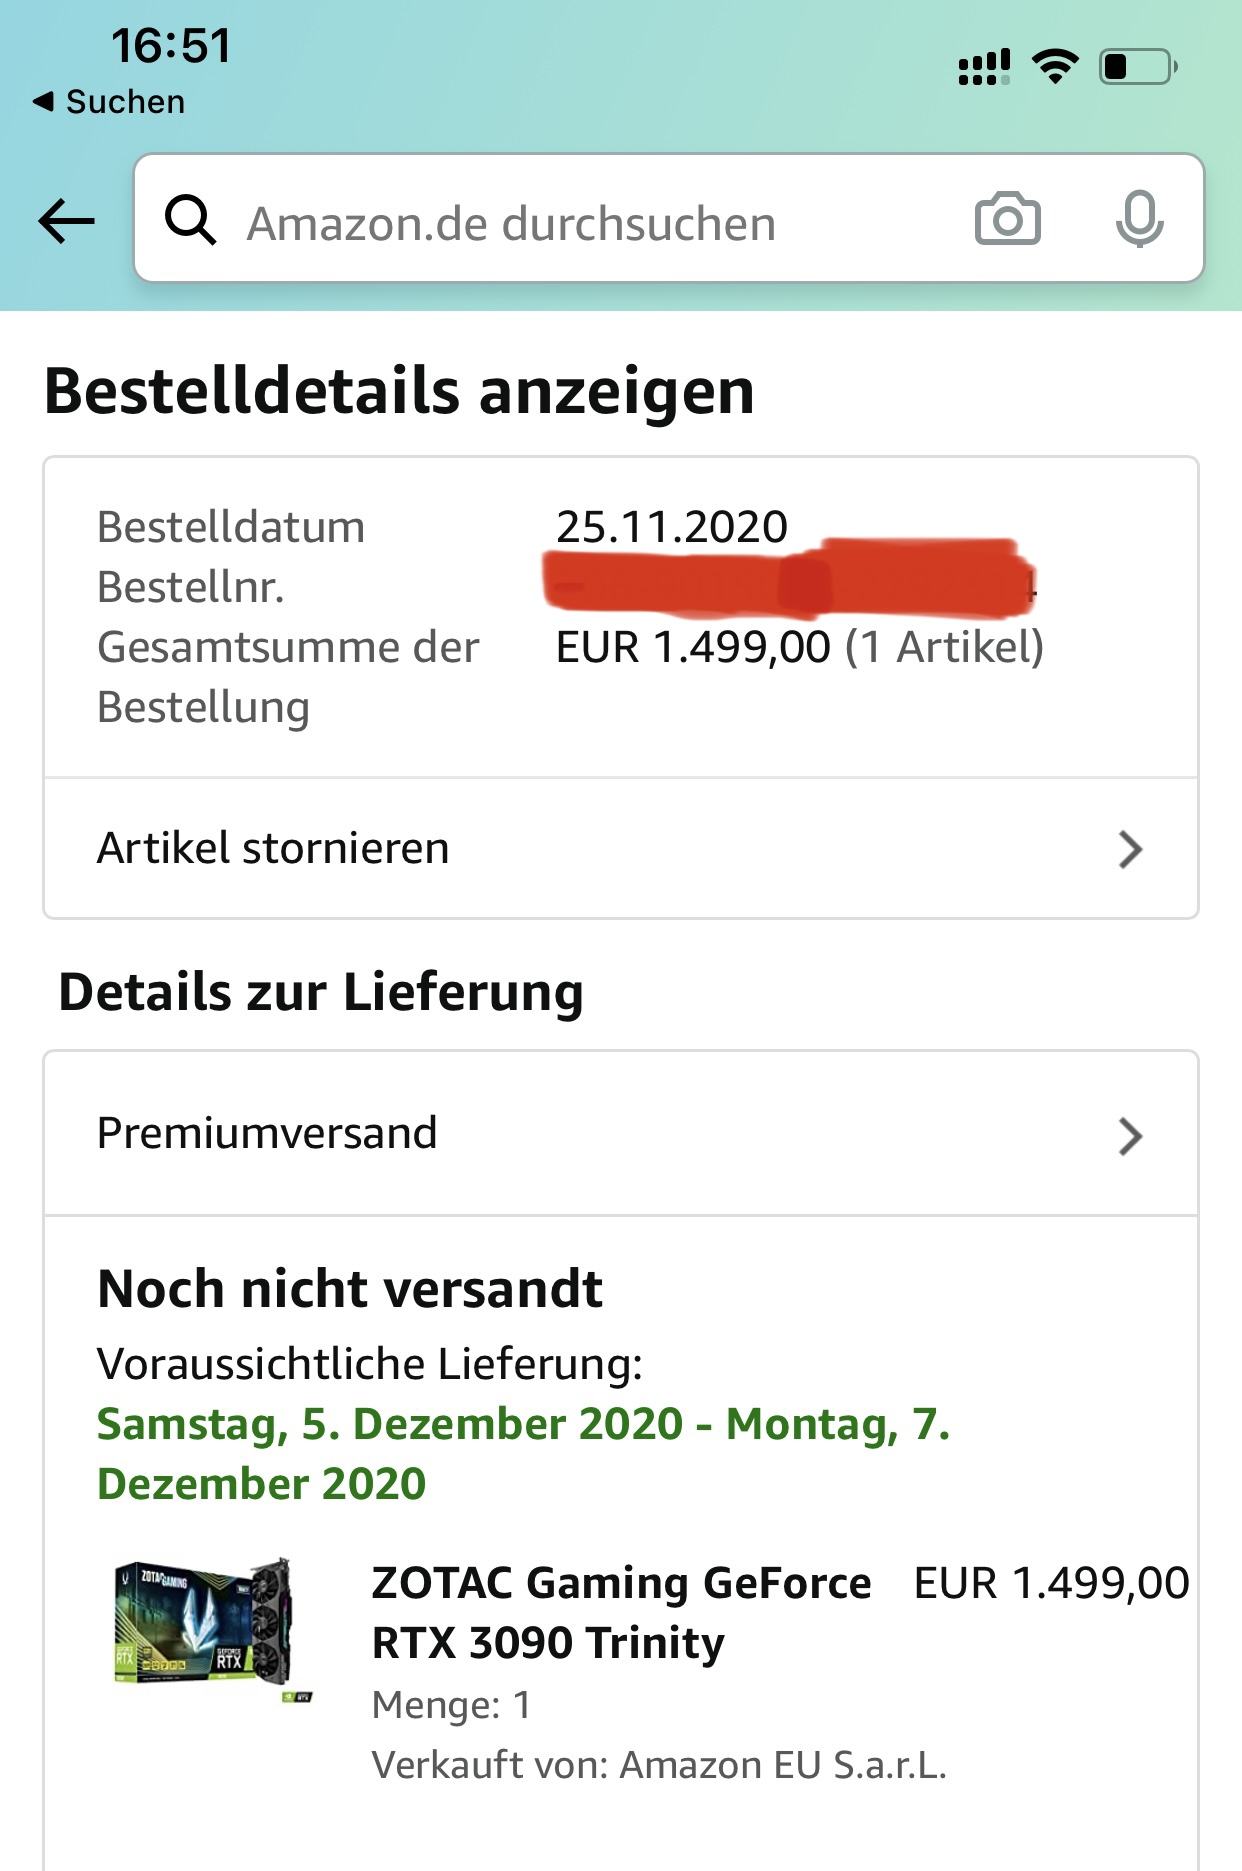Open the ZOTAC RTX 3090 product thumbnail
The width and height of the screenshot is (1242, 1871).
213,1630
